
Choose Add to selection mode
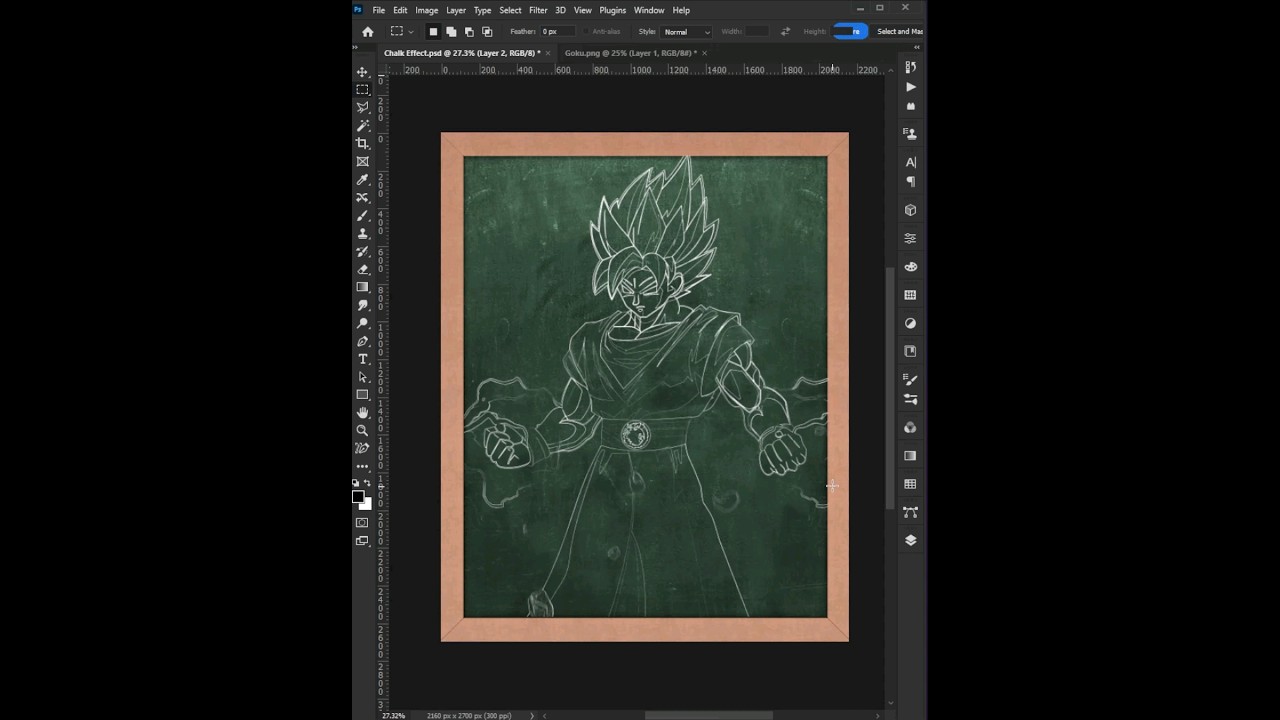click(x=451, y=32)
